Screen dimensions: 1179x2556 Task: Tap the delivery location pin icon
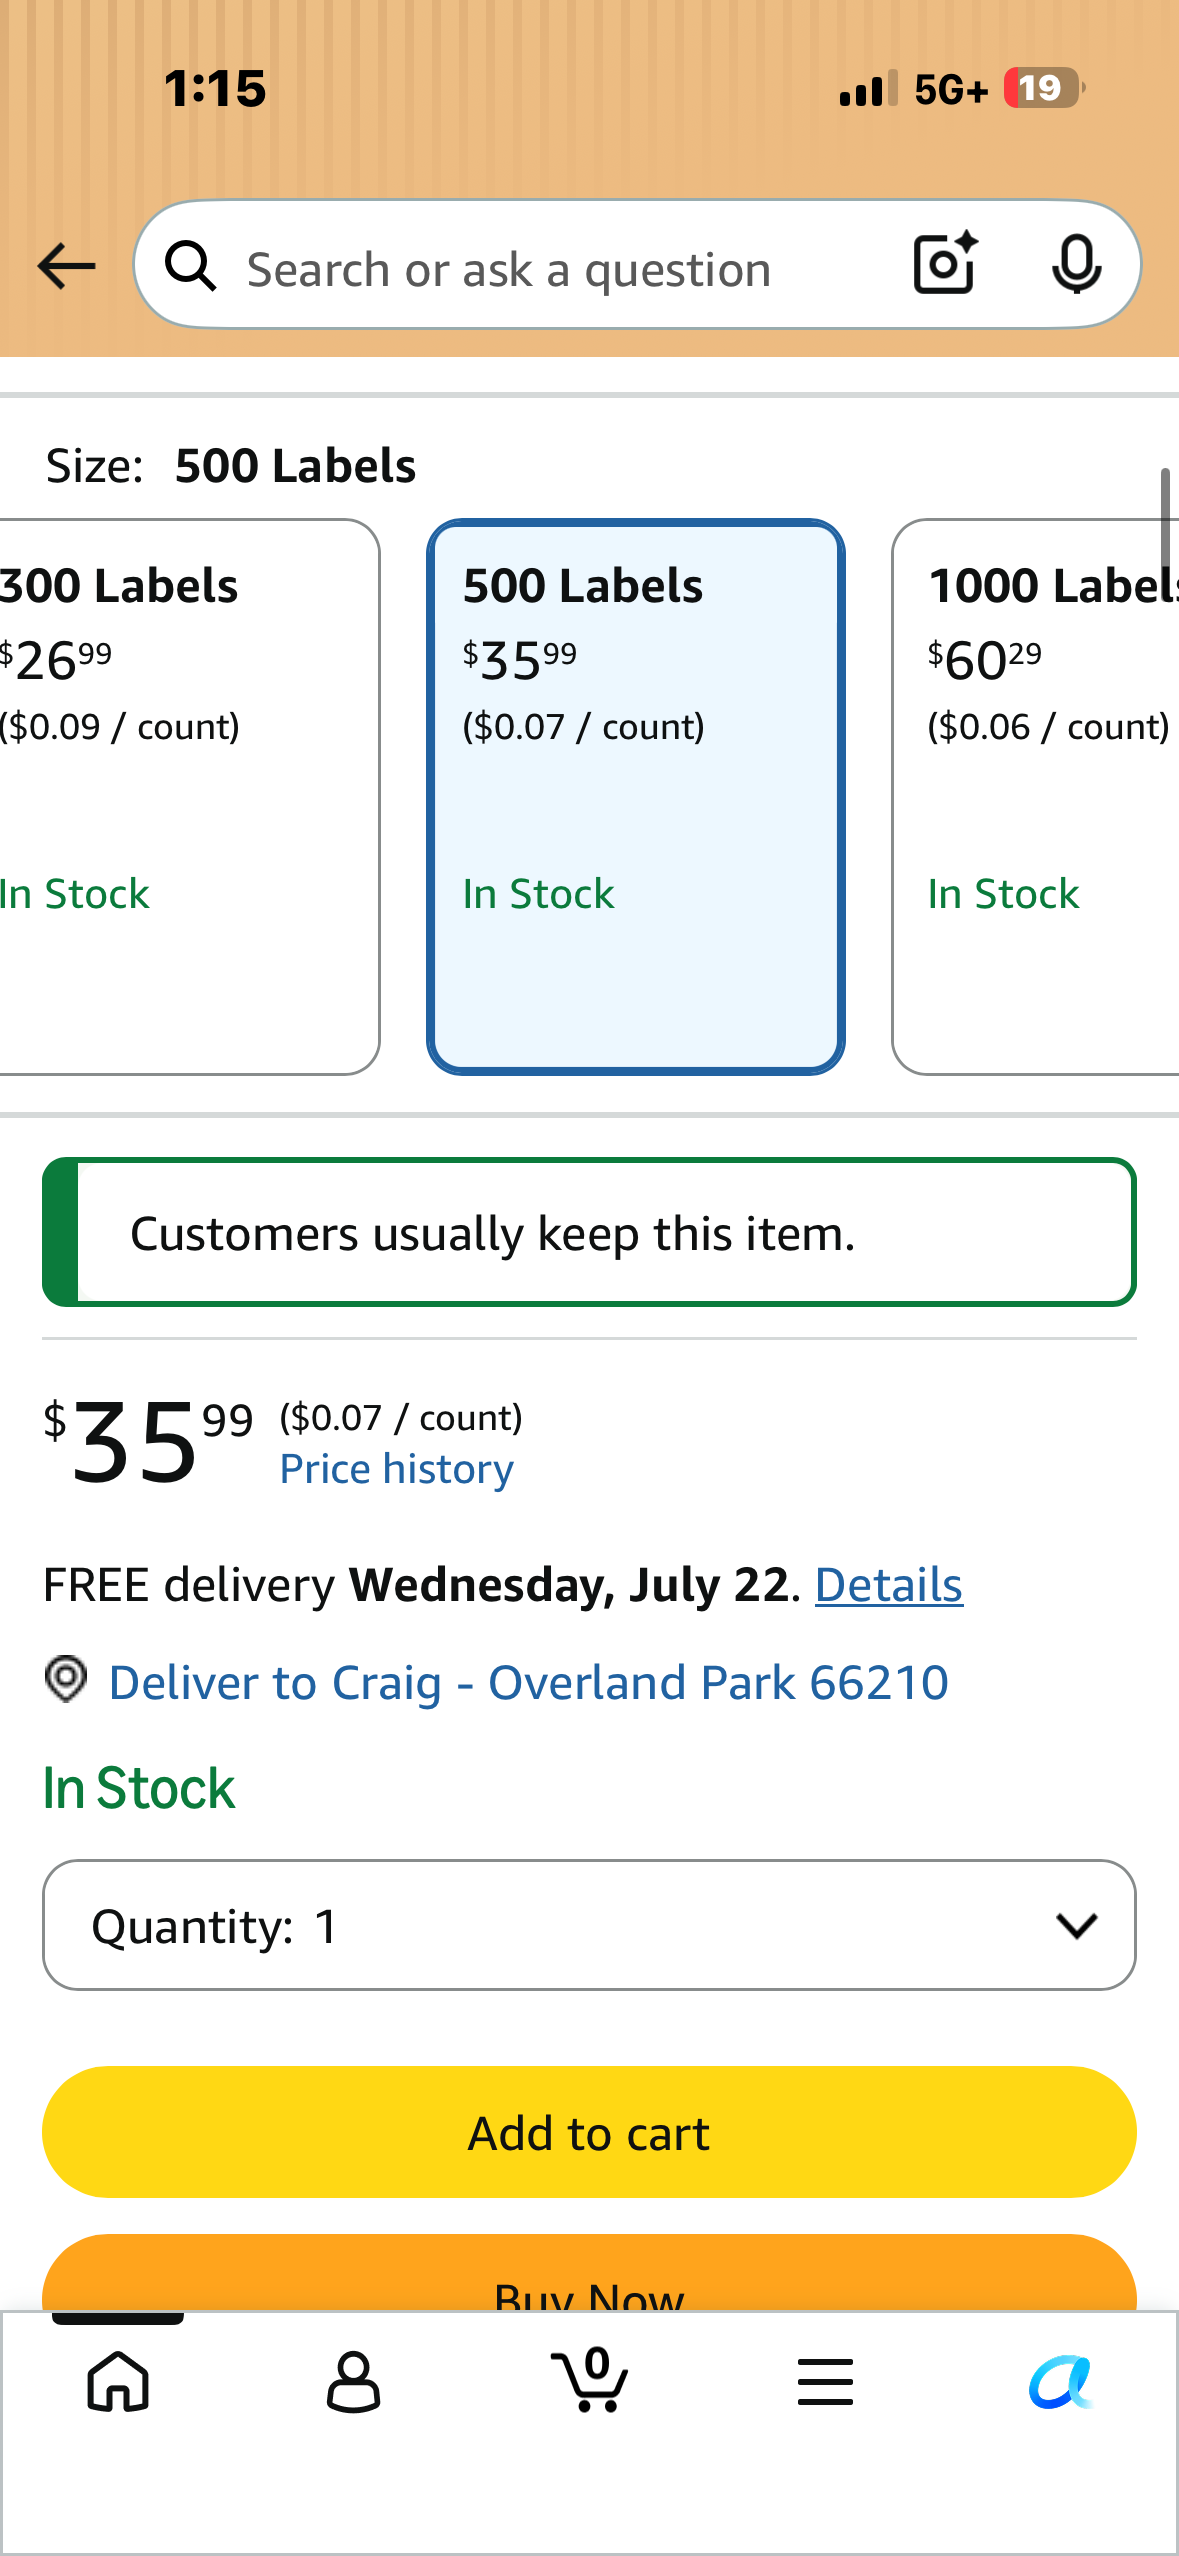pyautogui.click(x=66, y=1678)
